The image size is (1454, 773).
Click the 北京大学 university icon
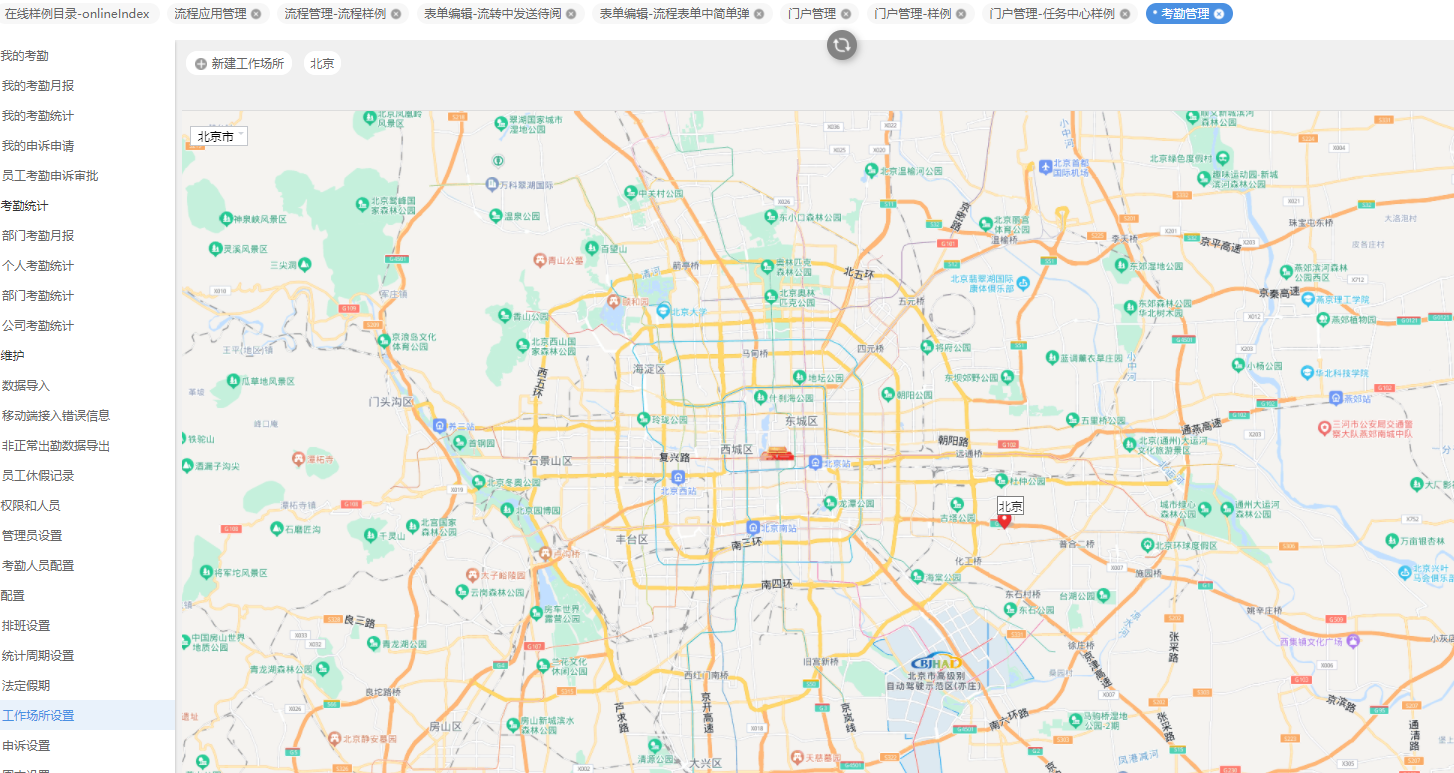point(662,311)
